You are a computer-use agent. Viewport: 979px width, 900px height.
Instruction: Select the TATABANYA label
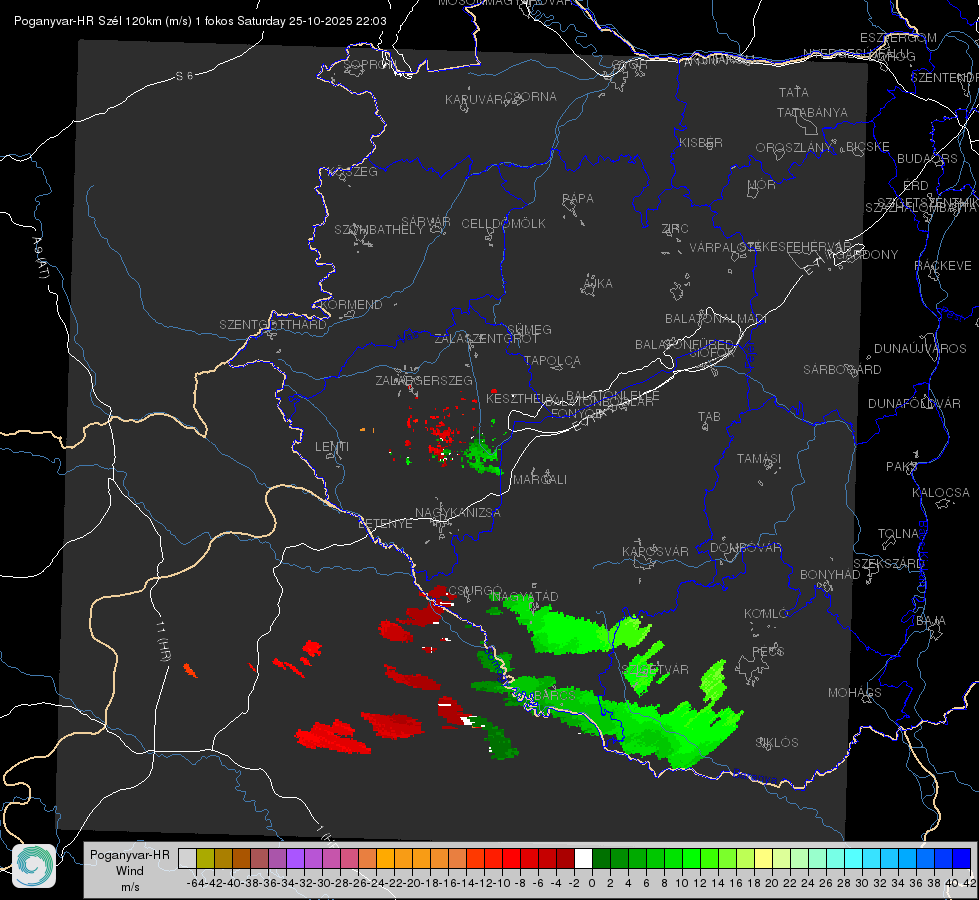pyautogui.click(x=812, y=112)
